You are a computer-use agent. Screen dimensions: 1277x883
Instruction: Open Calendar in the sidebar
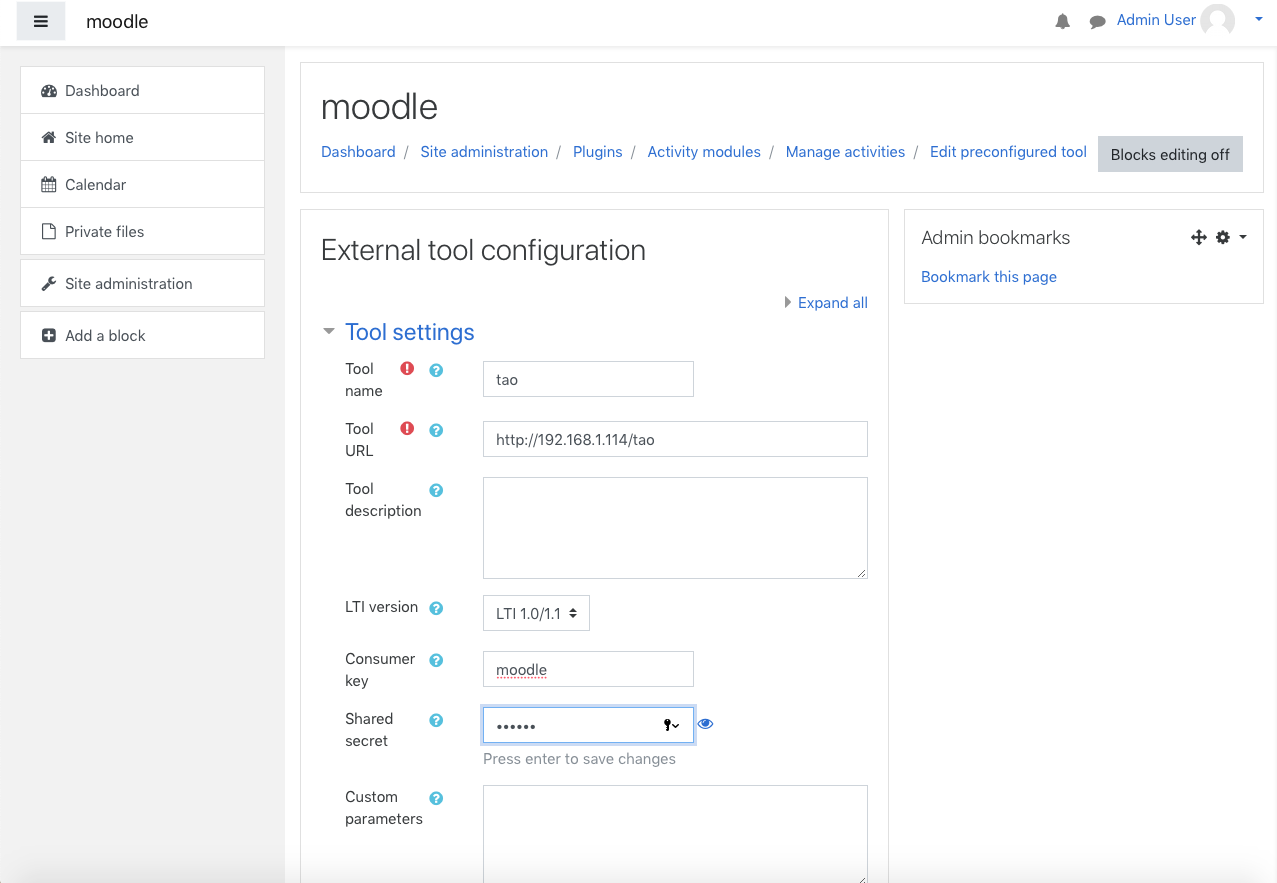[142, 184]
